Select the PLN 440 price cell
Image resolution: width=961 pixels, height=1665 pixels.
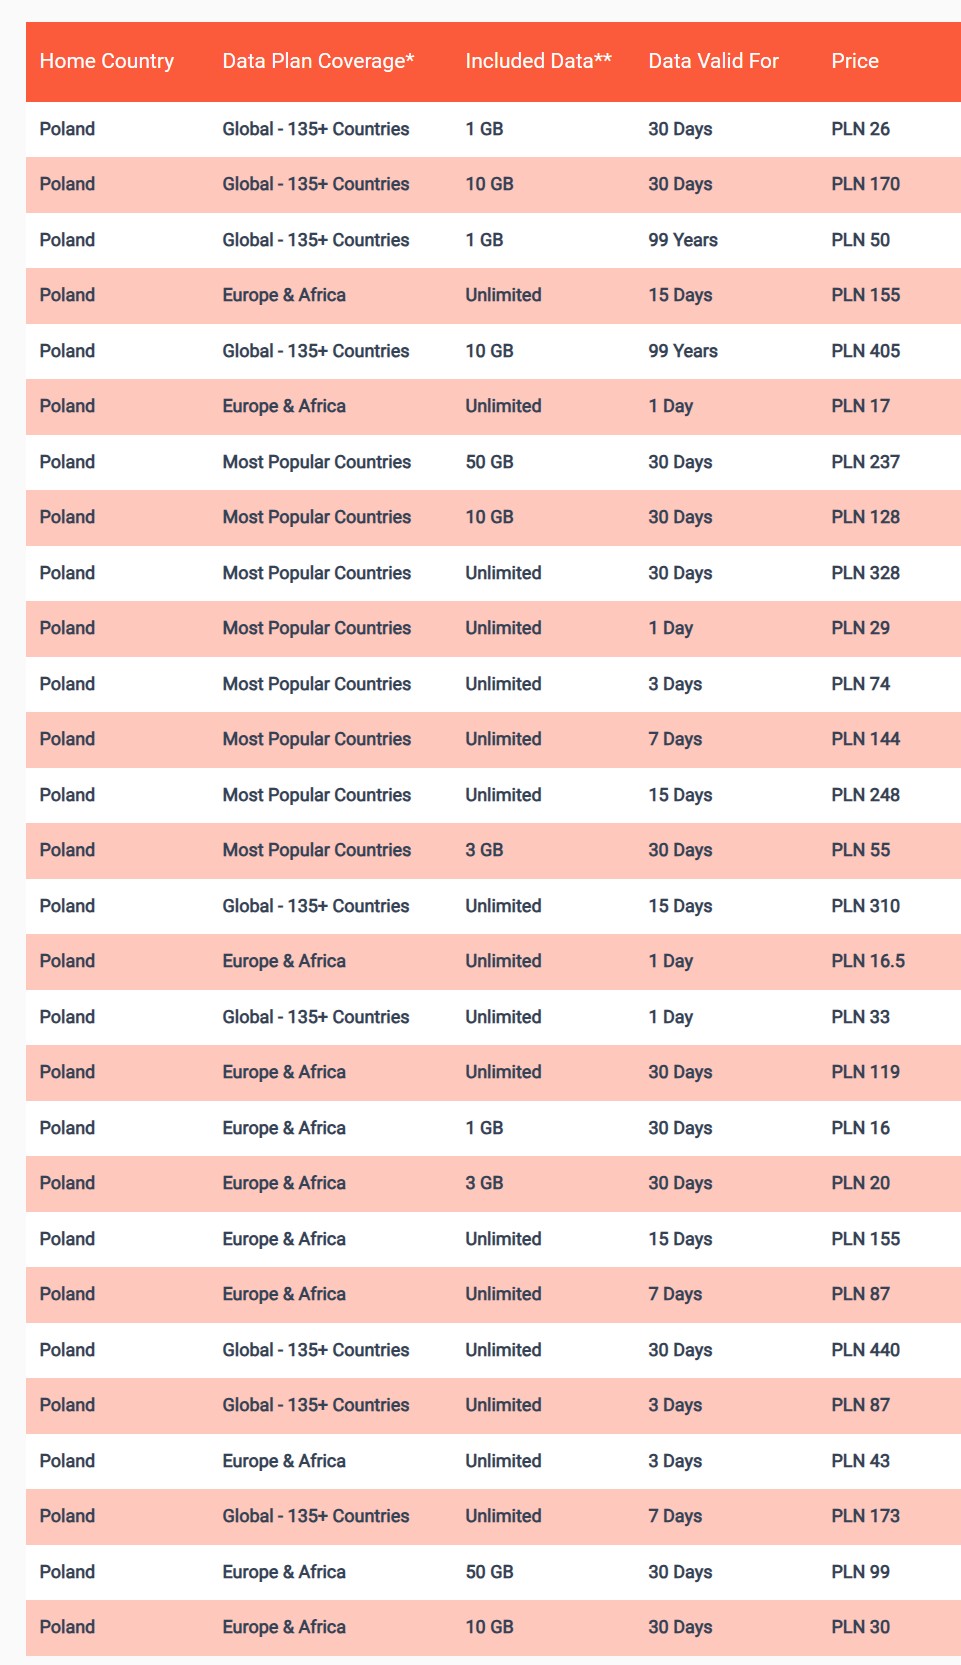(865, 1350)
